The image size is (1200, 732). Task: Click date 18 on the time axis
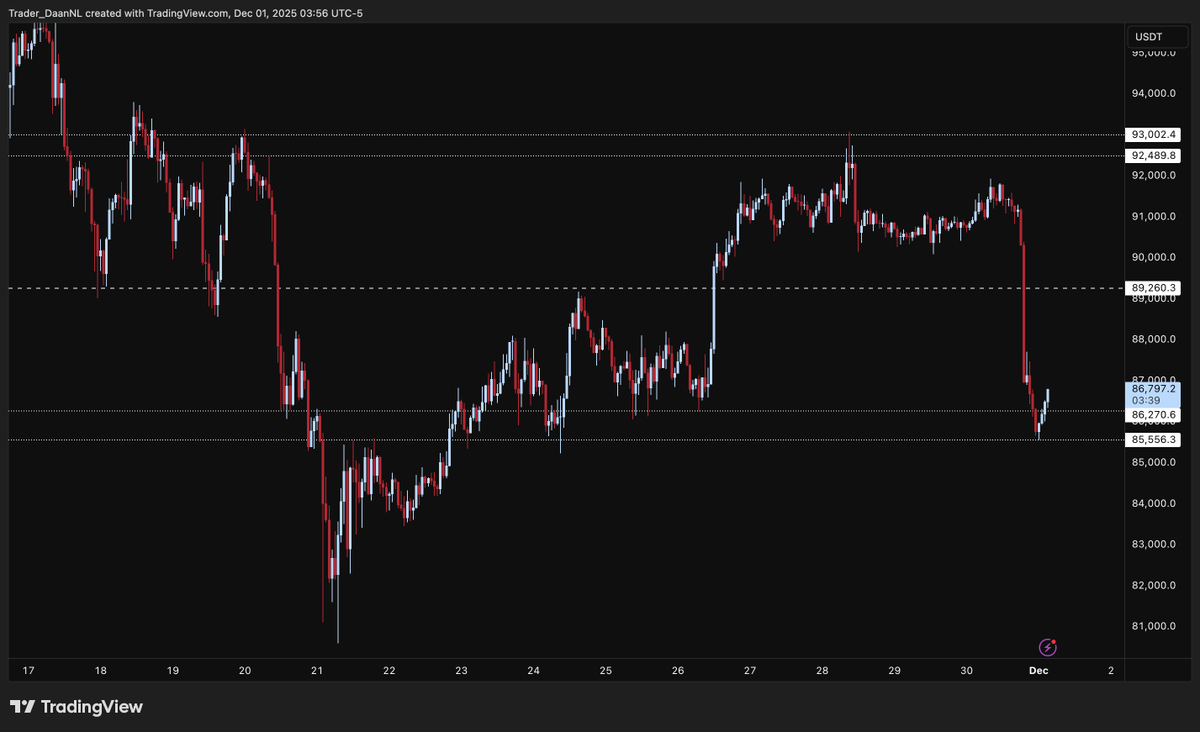(x=100, y=671)
